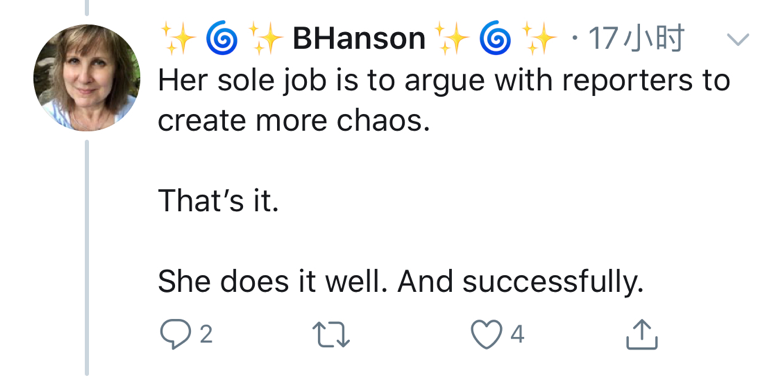This screenshot has height=383, width=781.
Task: Open the share tweet upload icon
Action: 642,334
